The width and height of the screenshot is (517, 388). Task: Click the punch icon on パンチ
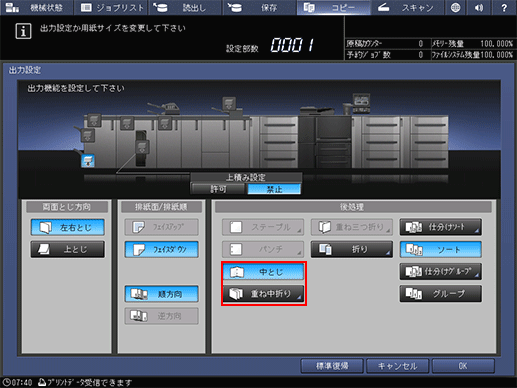click(236, 249)
